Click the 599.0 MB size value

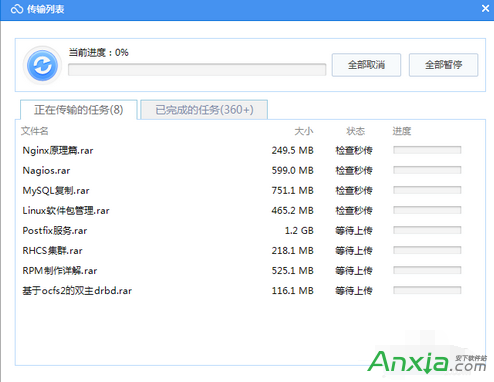(293, 170)
